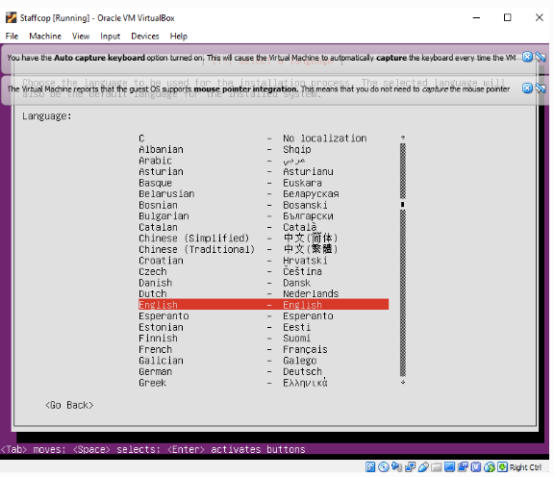The height and width of the screenshot is (477, 554).
Task: Click the language list scroll up arrow
Action: pyautogui.click(x=403, y=137)
